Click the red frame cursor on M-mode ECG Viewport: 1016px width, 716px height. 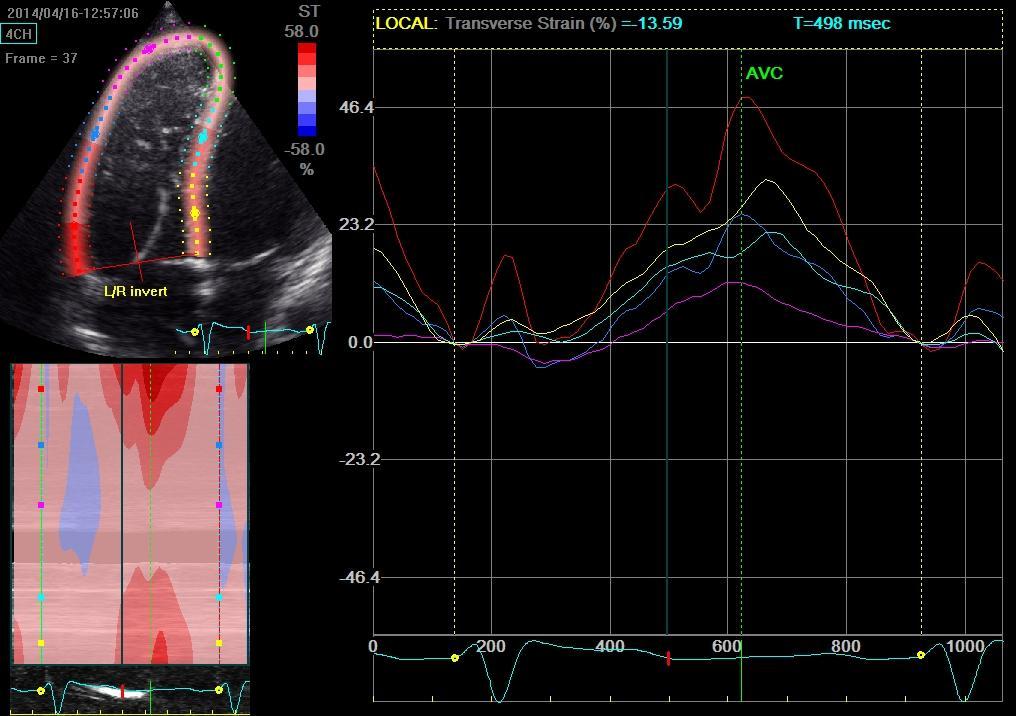[122, 690]
